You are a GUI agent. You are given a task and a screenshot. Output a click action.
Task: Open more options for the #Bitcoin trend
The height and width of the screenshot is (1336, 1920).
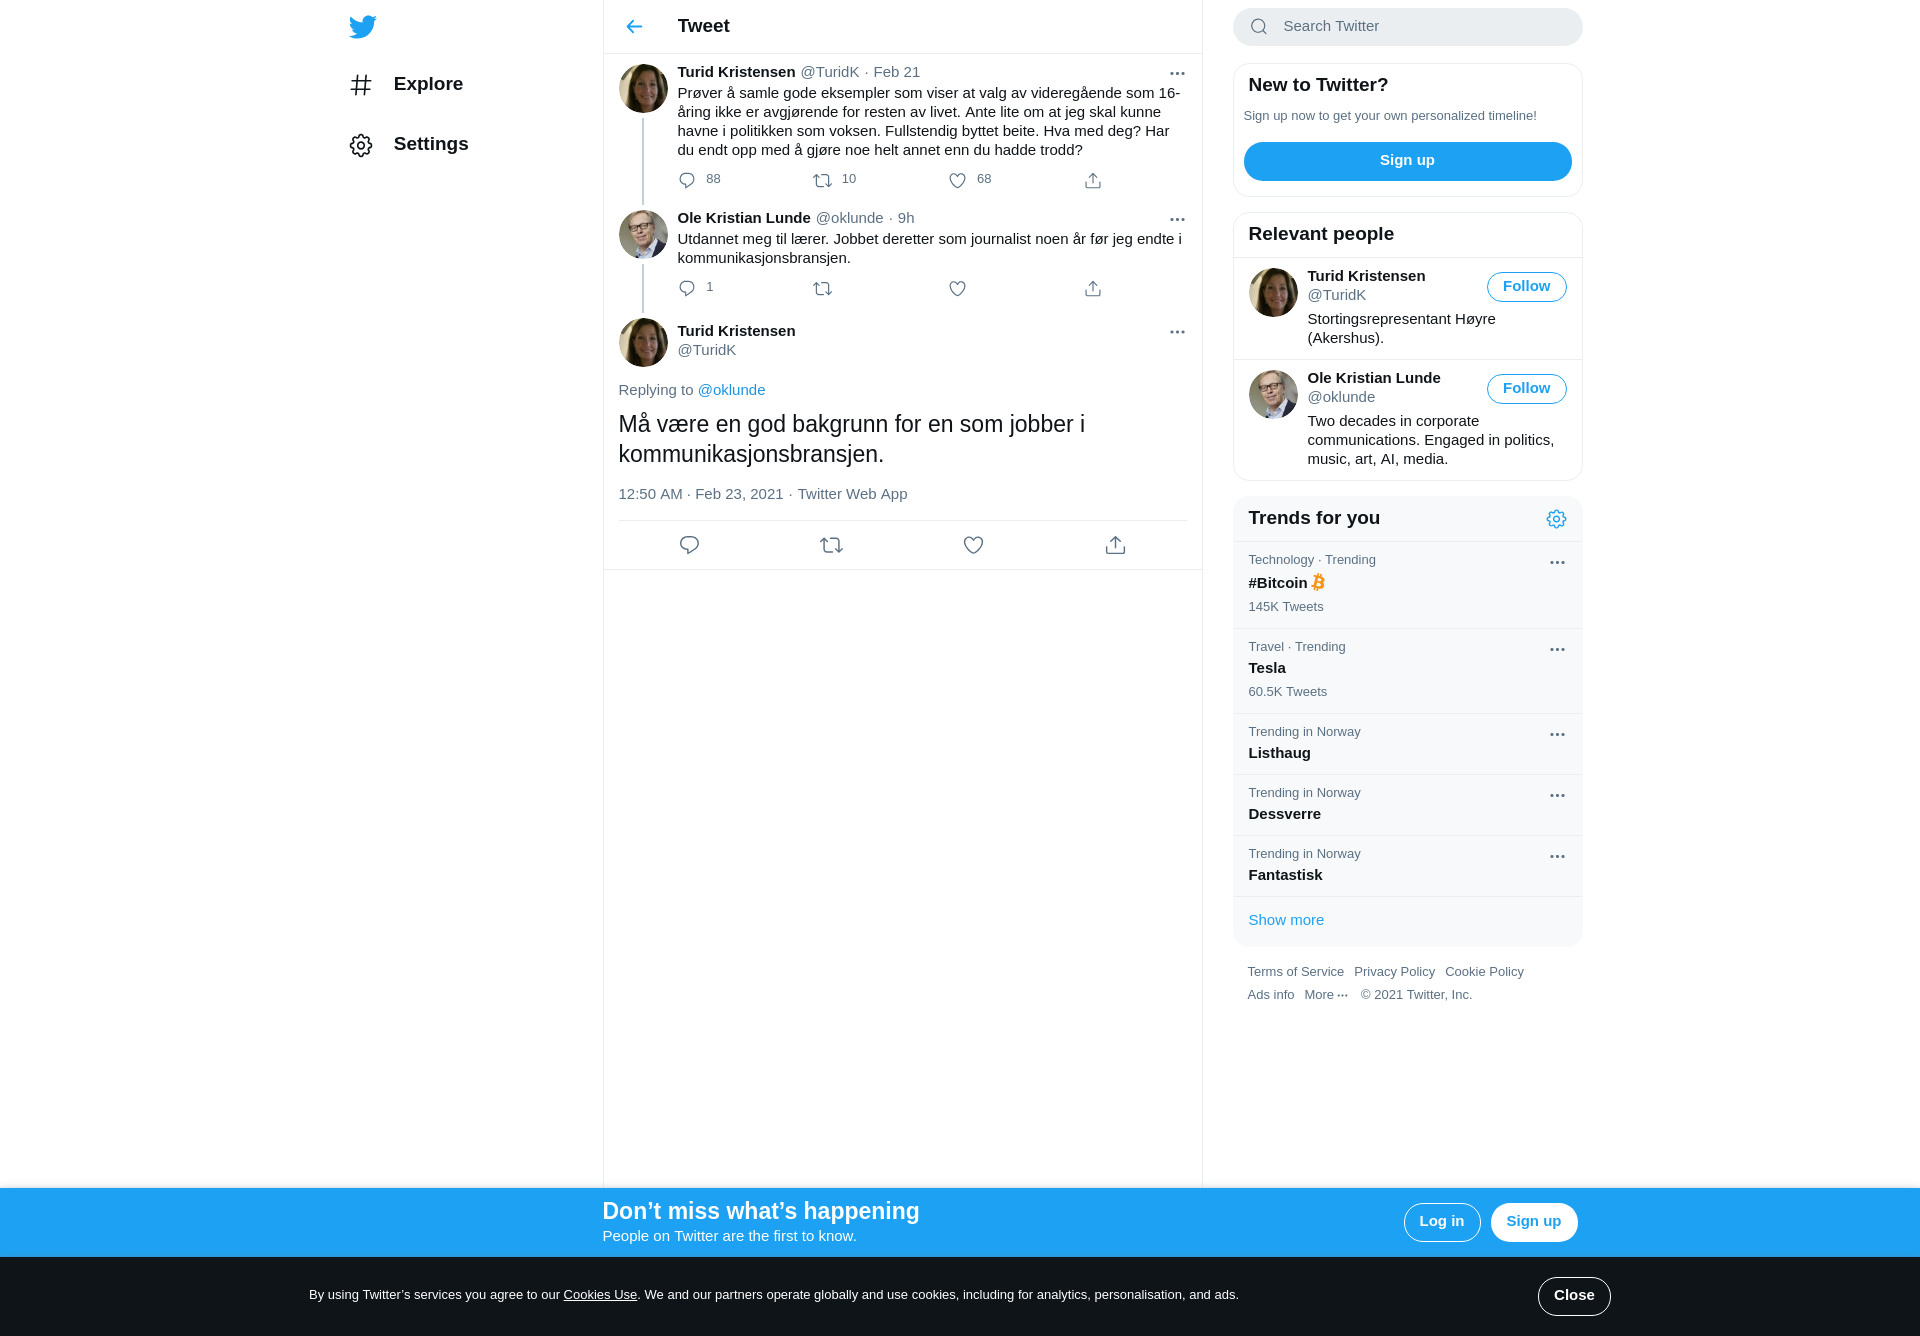(x=1557, y=563)
